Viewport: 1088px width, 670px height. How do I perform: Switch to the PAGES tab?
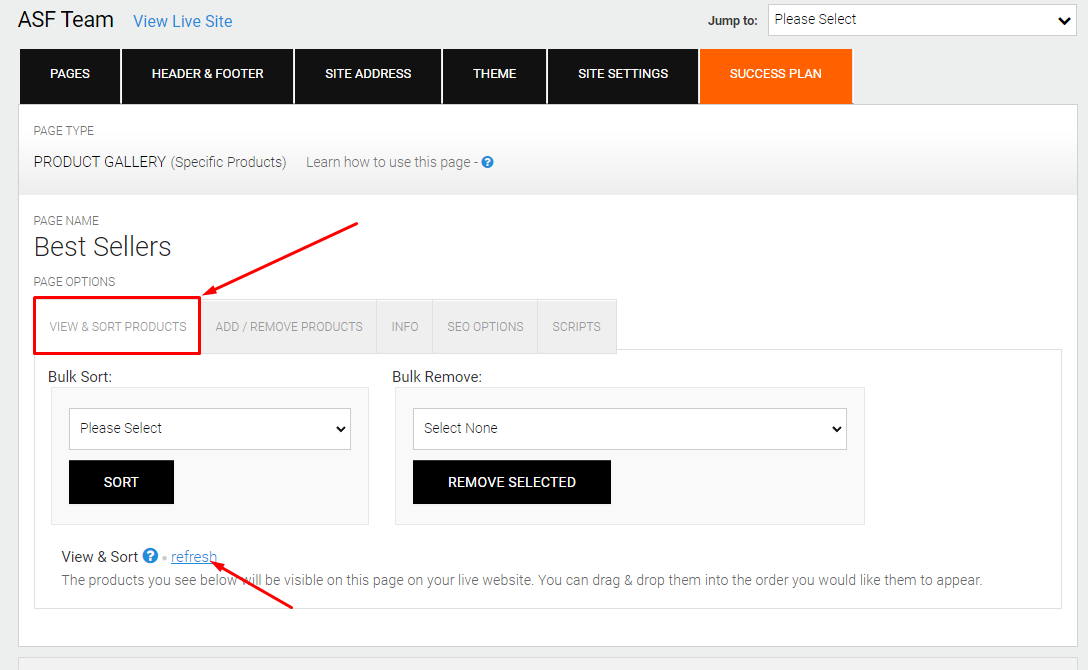[x=69, y=76]
